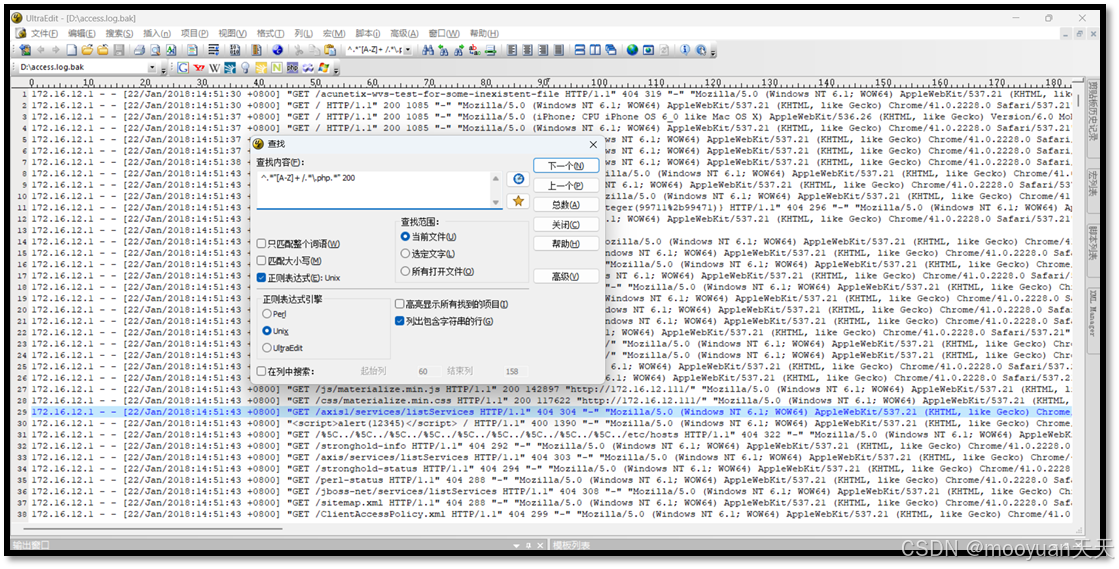Click 总数 count button

[x=566, y=205]
